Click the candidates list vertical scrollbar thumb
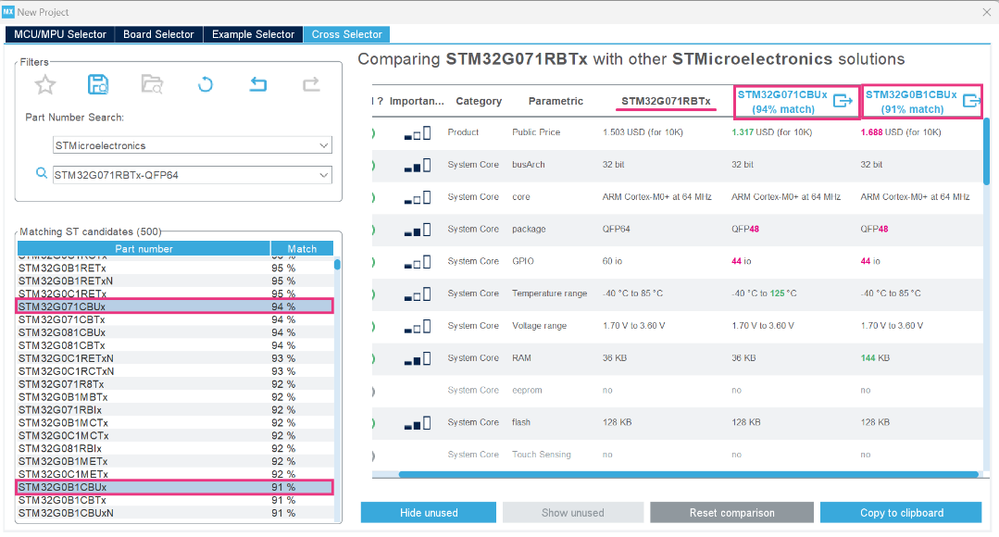This screenshot has width=999, height=537. [x=337, y=264]
